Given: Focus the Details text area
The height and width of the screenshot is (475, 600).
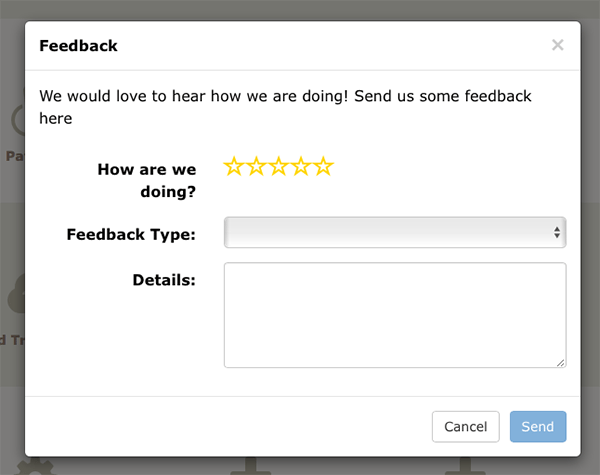Looking at the screenshot, I should (395, 315).
